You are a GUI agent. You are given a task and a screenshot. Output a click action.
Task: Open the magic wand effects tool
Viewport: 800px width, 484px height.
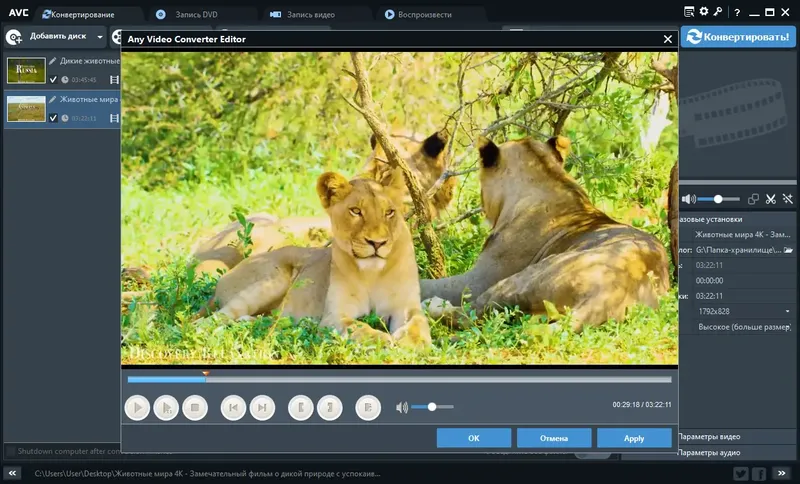[x=788, y=199]
